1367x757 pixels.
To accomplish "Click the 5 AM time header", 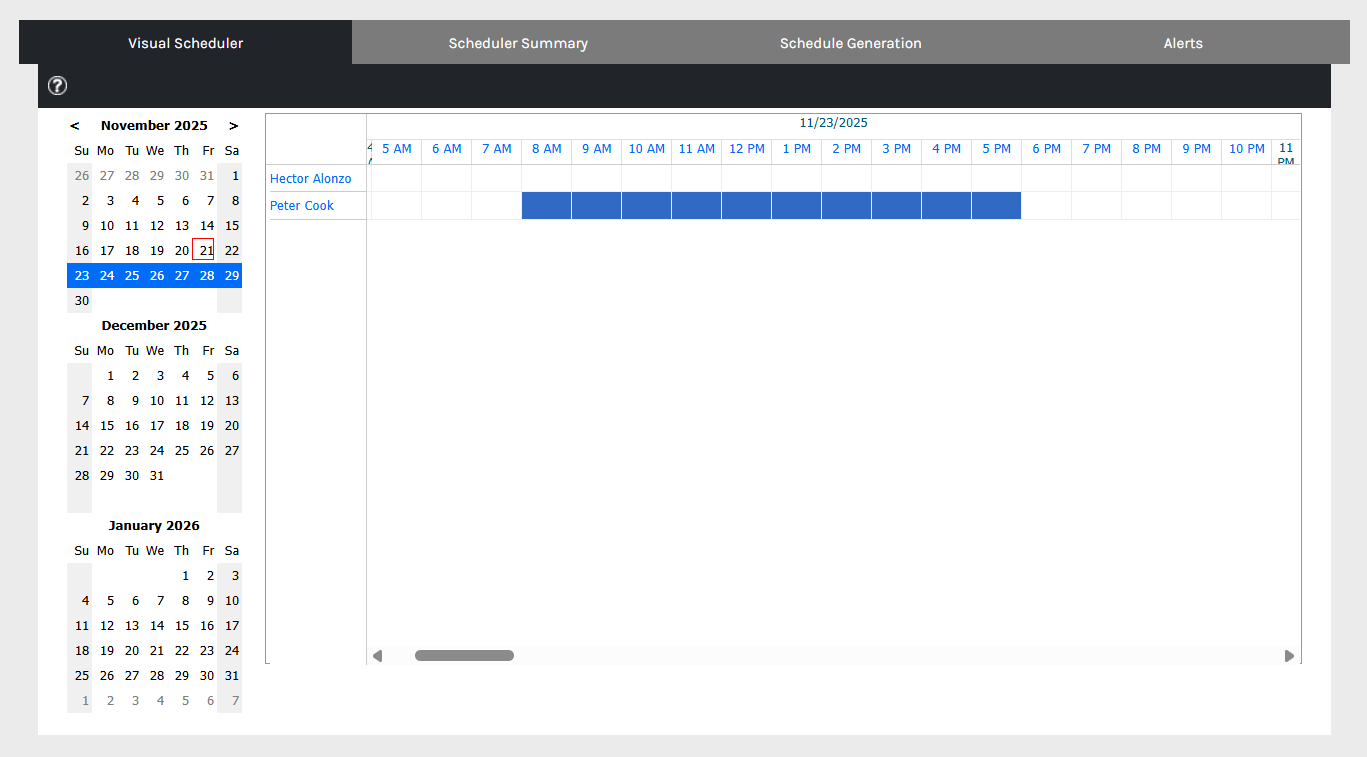I will tap(397, 149).
